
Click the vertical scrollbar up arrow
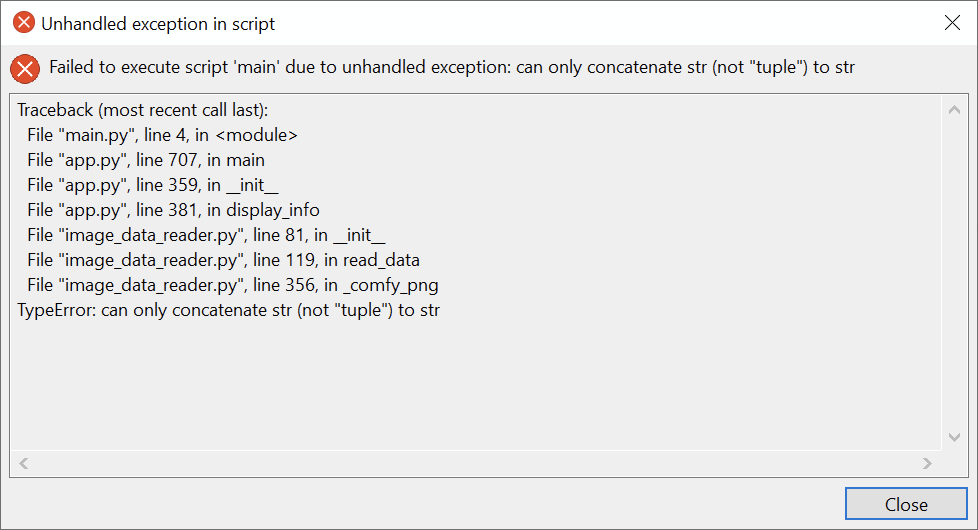(954, 110)
